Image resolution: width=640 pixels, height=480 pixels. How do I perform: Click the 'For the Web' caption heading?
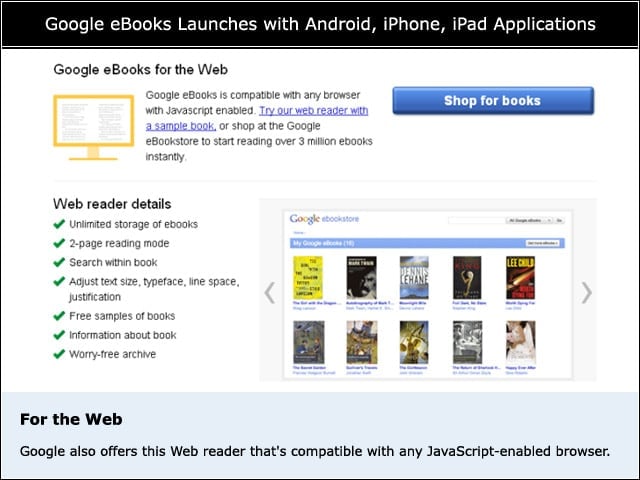pyautogui.click(x=71, y=419)
